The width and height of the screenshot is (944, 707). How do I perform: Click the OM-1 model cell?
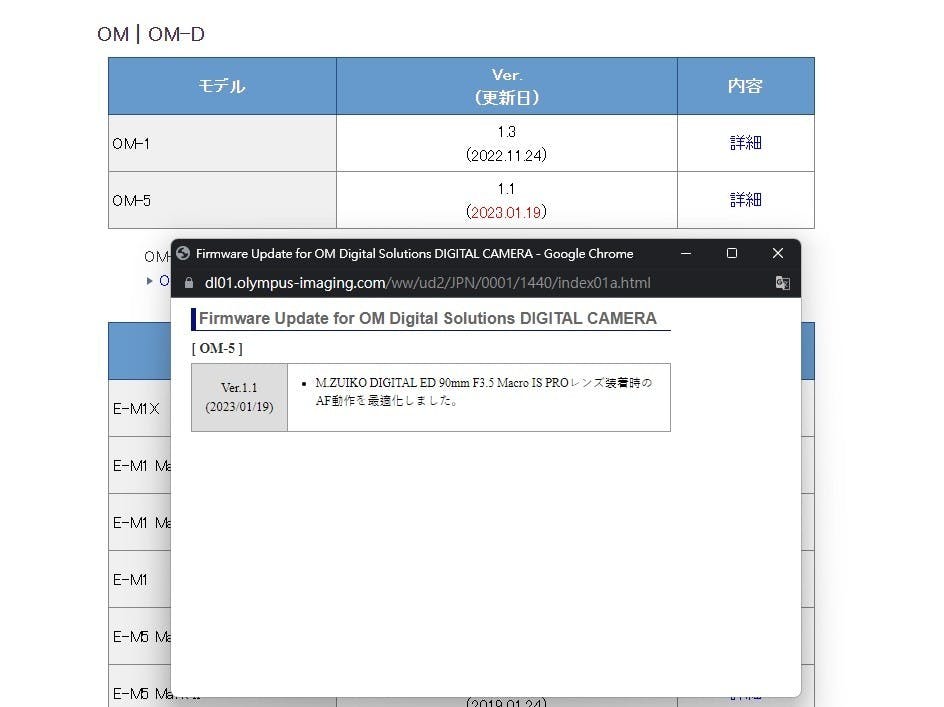pyautogui.click(x=222, y=143)
